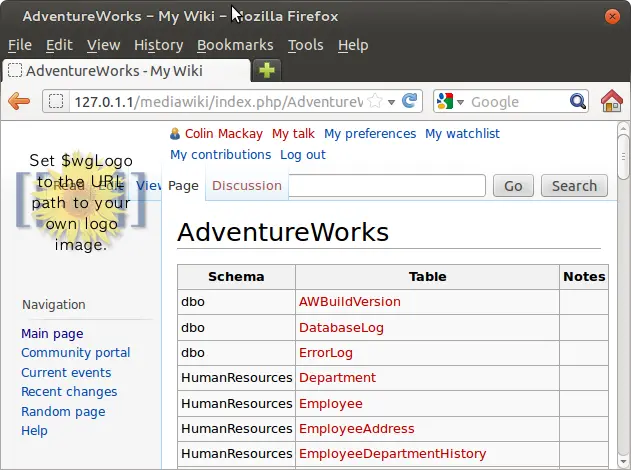This screenshot has height=470, width=631.
Task: Bookmark page with star icon
Action: click(x=374, y=101)
